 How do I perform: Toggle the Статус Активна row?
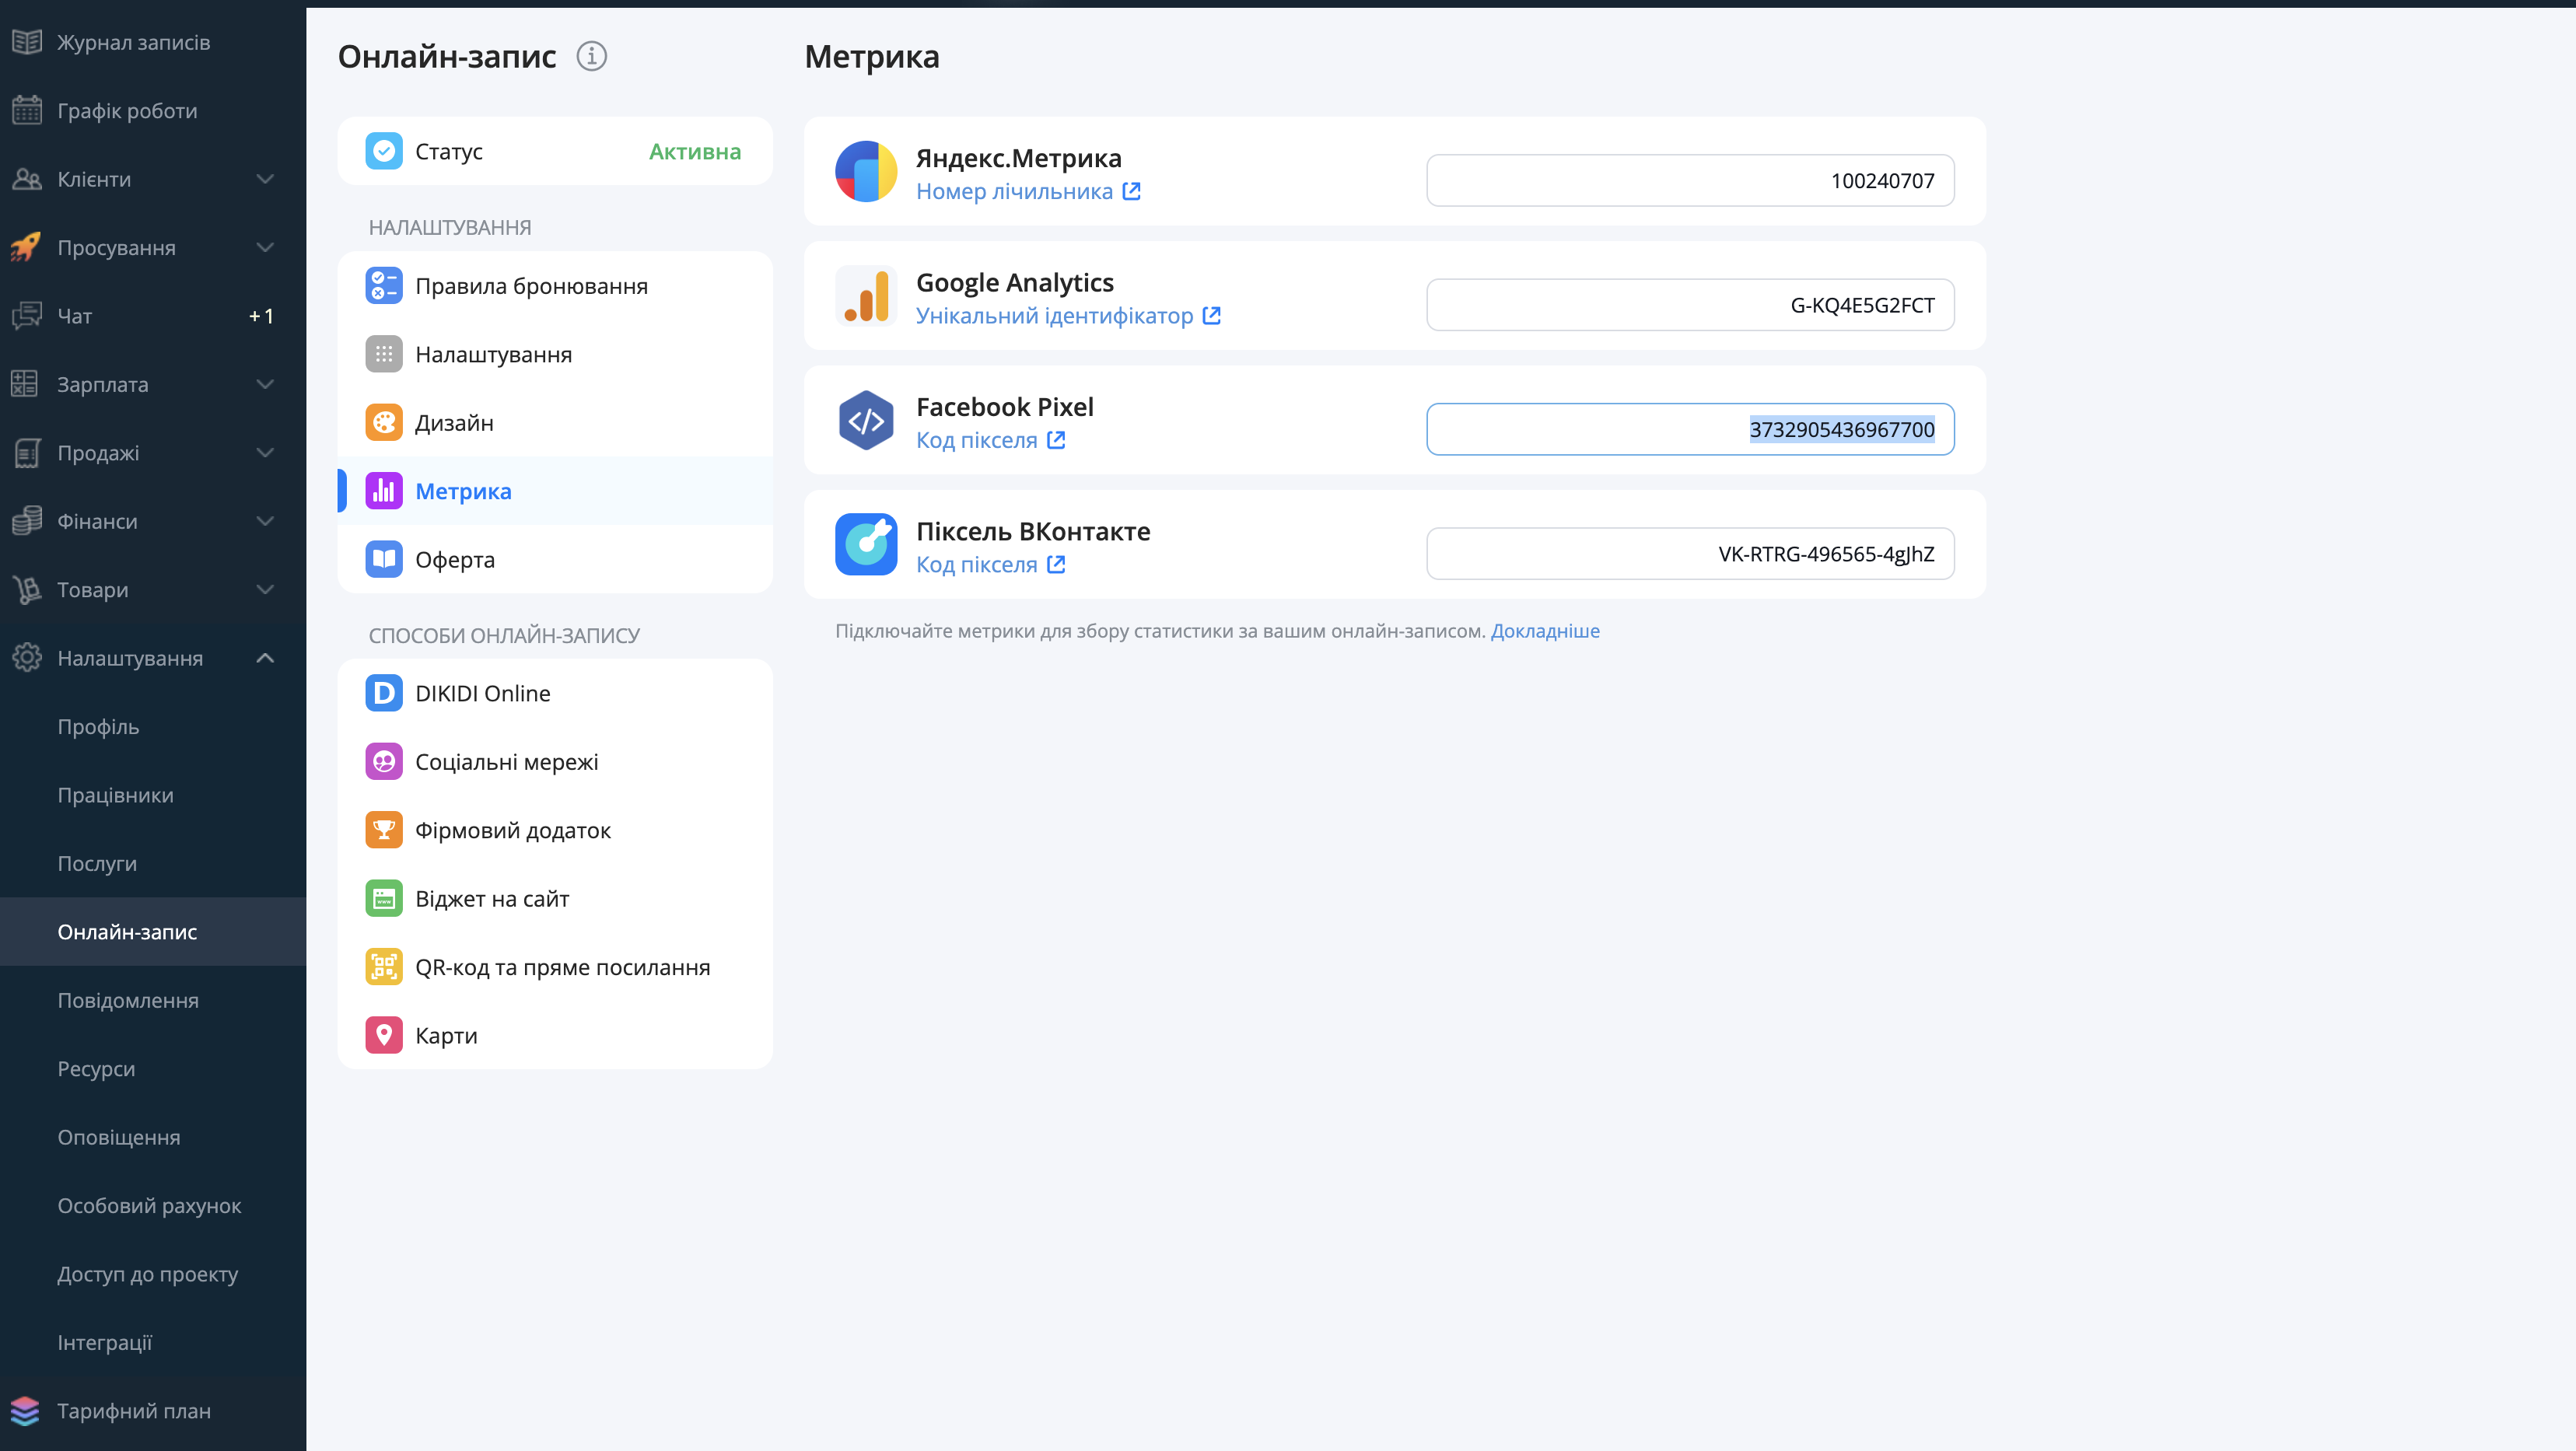tap(555, 151)
